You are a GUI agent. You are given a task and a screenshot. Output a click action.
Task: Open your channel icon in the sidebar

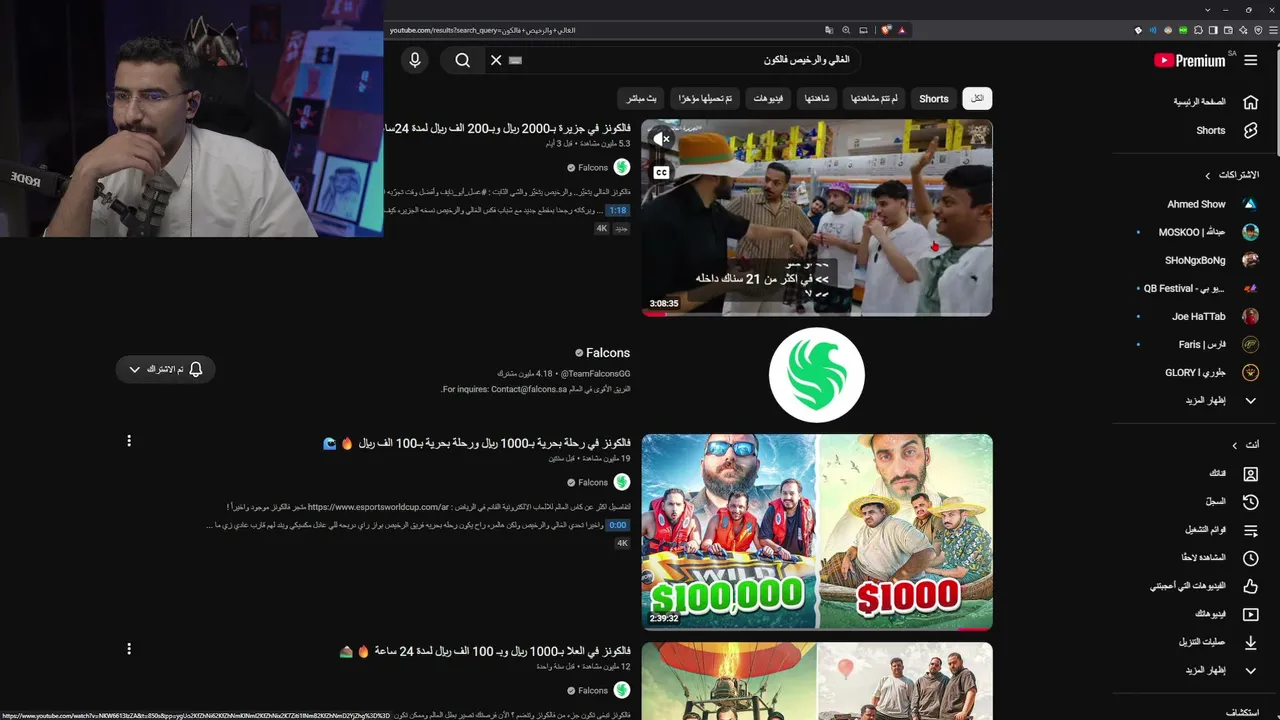click(x=1250, y=473)
